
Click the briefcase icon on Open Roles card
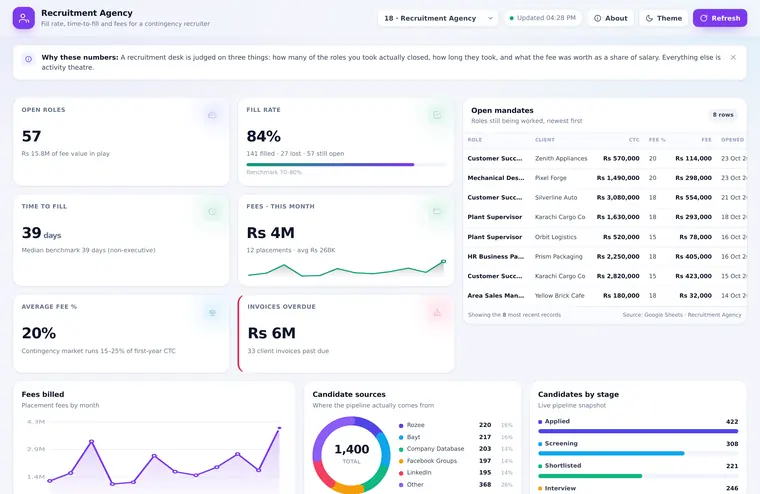pos(212,115)
